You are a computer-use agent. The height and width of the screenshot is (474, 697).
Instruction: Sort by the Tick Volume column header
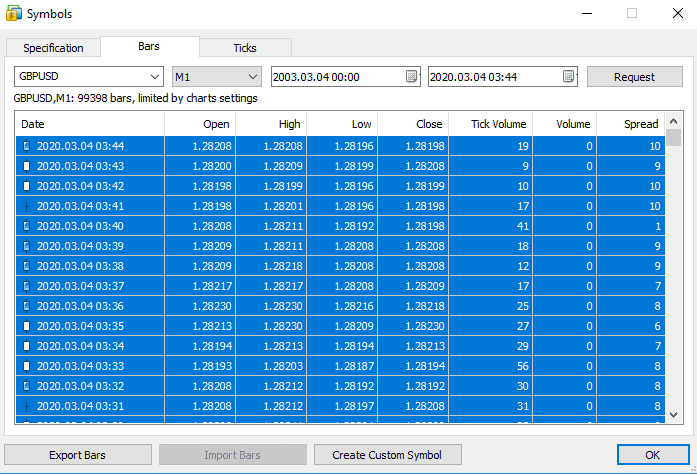click(x=491, y=124)
